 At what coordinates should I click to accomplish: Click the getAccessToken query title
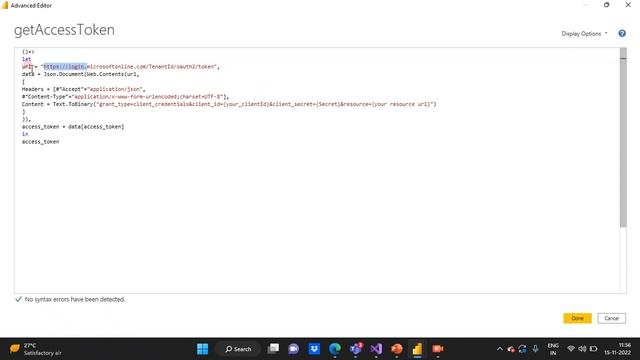click(x=64, y=30)
